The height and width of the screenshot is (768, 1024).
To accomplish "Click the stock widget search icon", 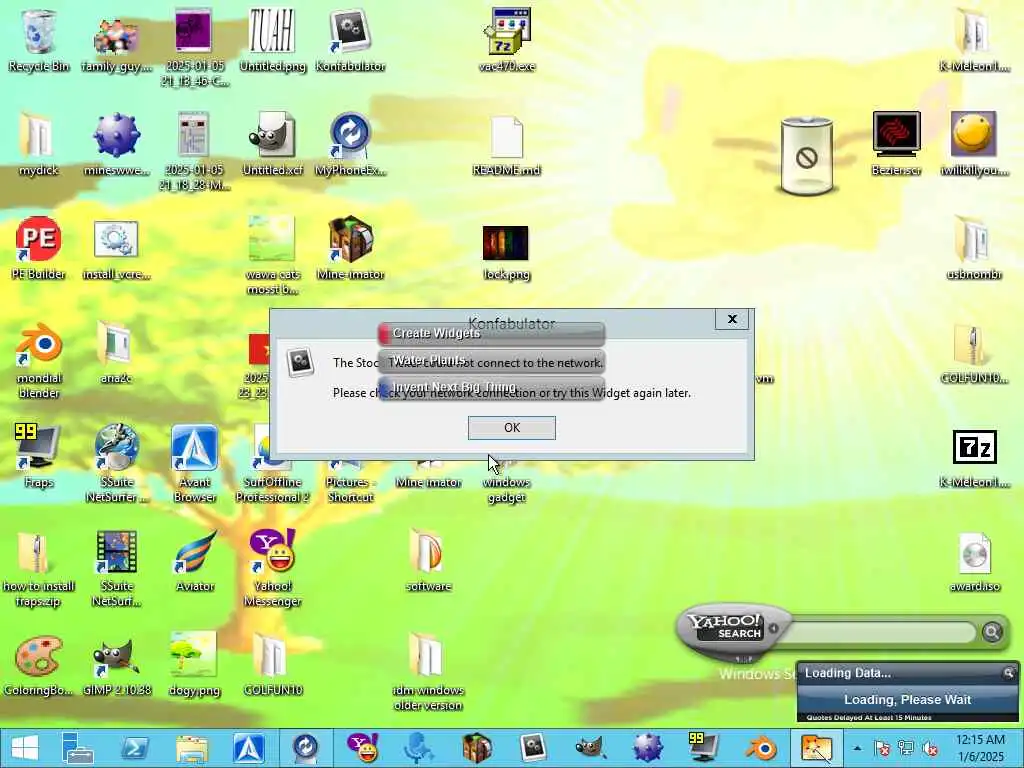I will coord(1008,672).
